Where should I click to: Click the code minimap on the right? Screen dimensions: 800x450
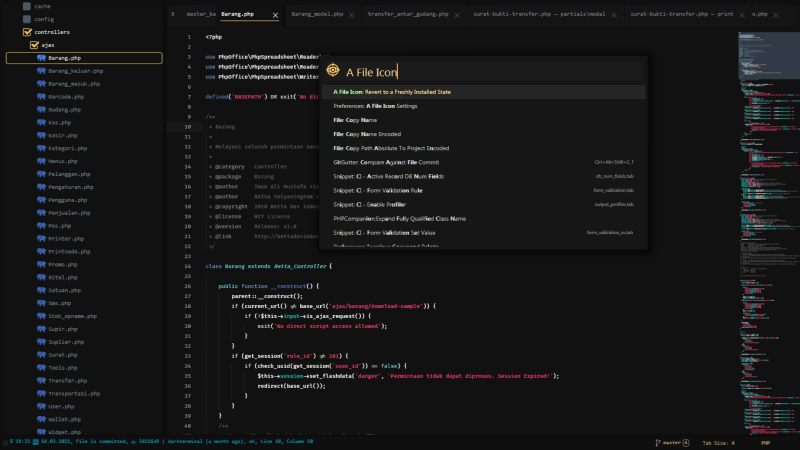tap(768, 232)
